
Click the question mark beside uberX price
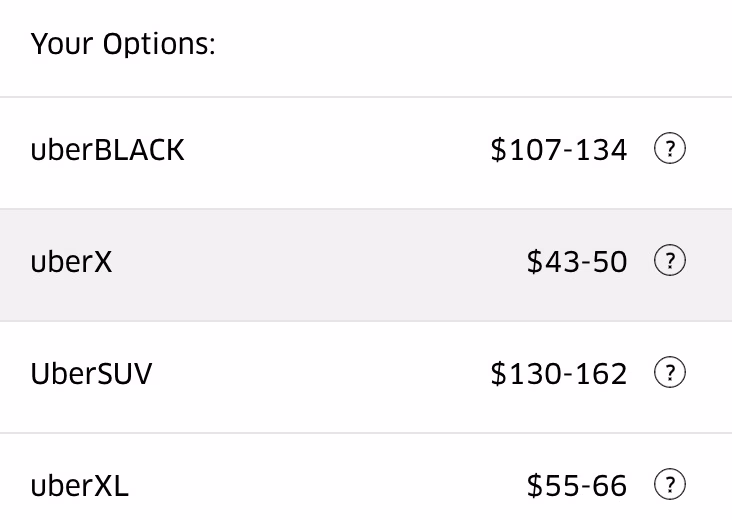coord(669,262)
